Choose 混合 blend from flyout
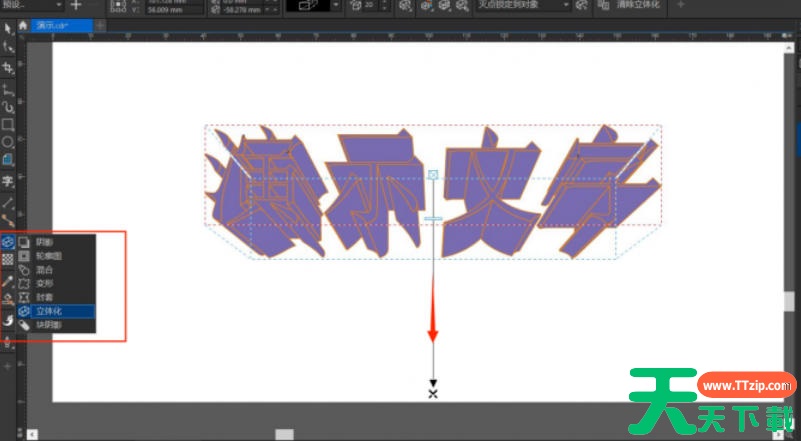801x441 pixels. click(x=56, y=270)
